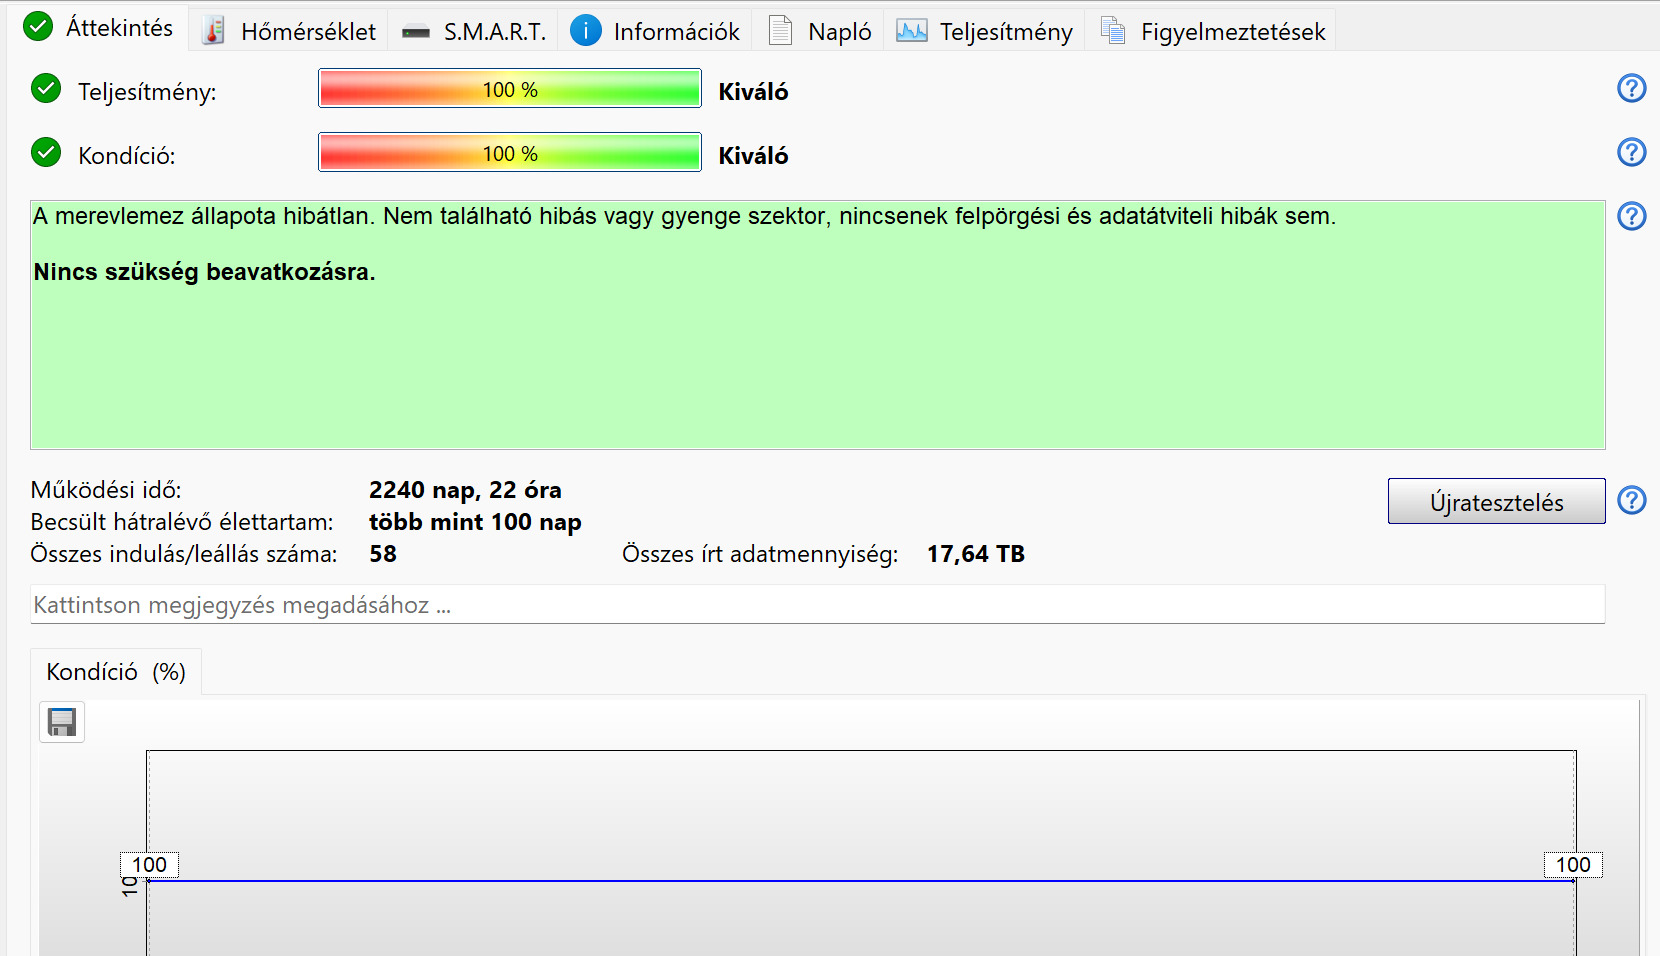The height and width of the screenshot is (956, 1660).
Task: Click the value '2240 nap, 22 óra'
Action: [465, 490]
